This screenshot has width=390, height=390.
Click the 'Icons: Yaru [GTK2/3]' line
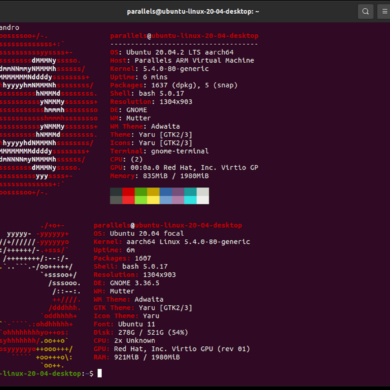pyautogui.click(x=151, y=143)
